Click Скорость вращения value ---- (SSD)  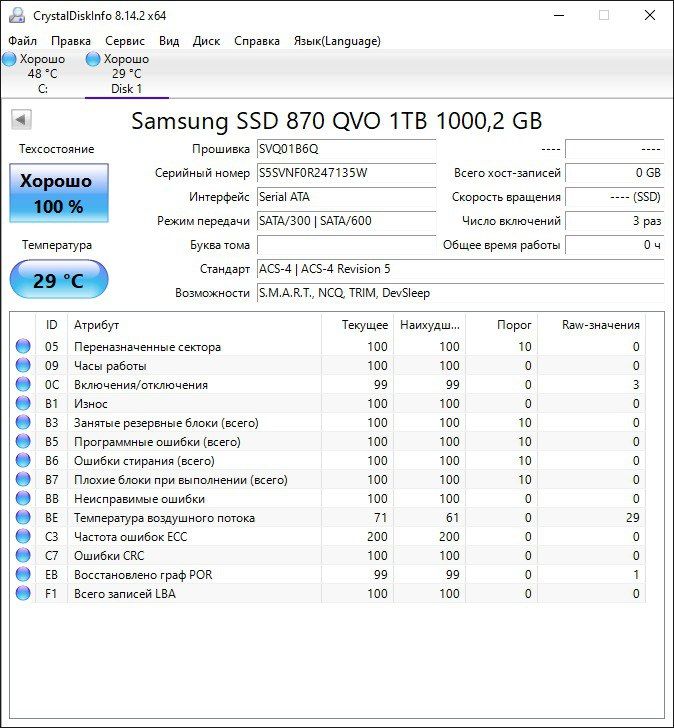tap(615, 197)
